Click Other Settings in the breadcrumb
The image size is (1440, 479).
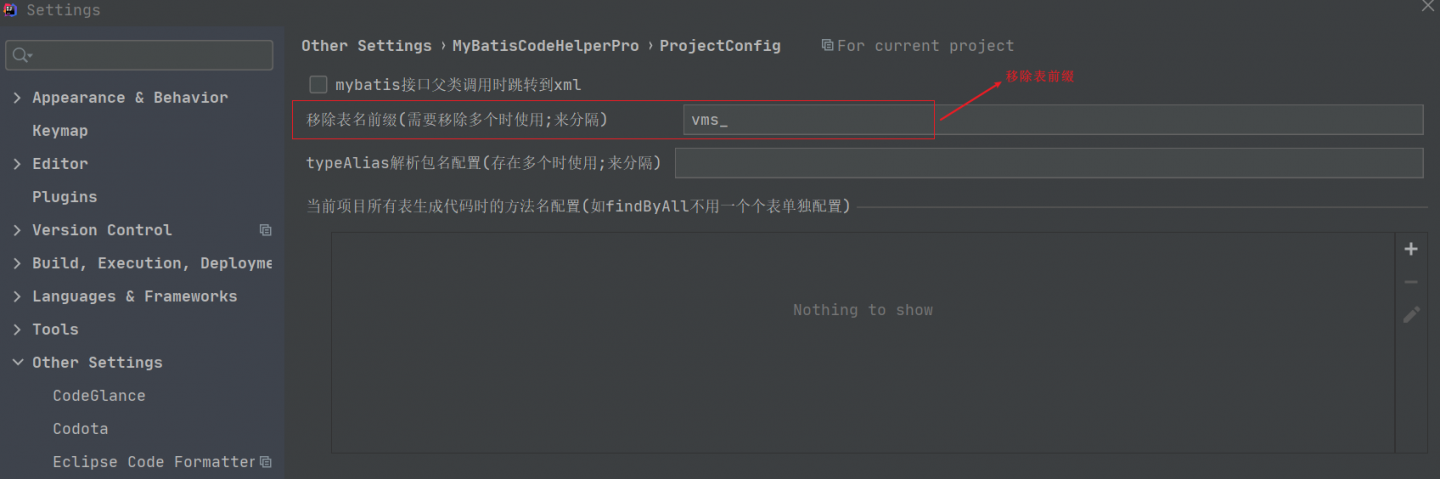click(x=366, y=46)
